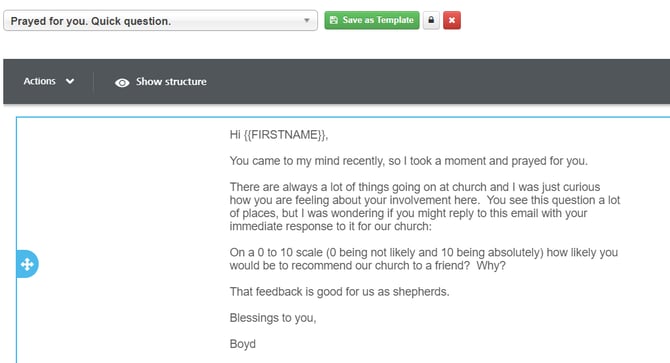Open the Actions dropdown chevron
The image size is (670, 363).
tap(70, 81)
